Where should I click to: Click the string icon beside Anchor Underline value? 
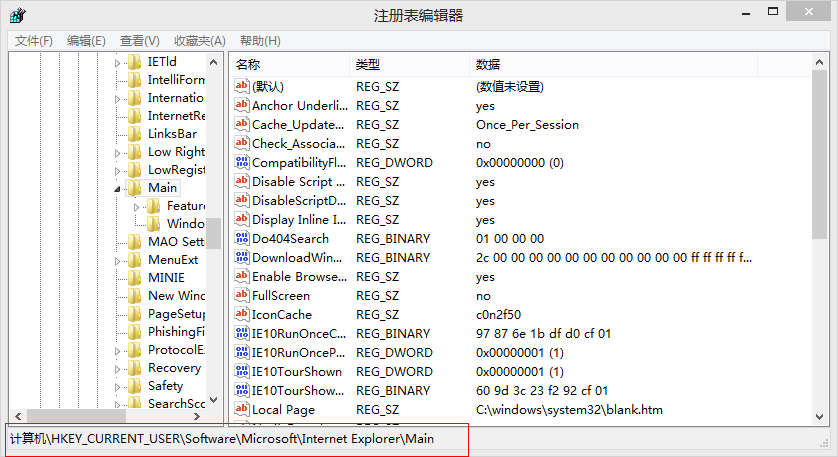pos(241,106)
